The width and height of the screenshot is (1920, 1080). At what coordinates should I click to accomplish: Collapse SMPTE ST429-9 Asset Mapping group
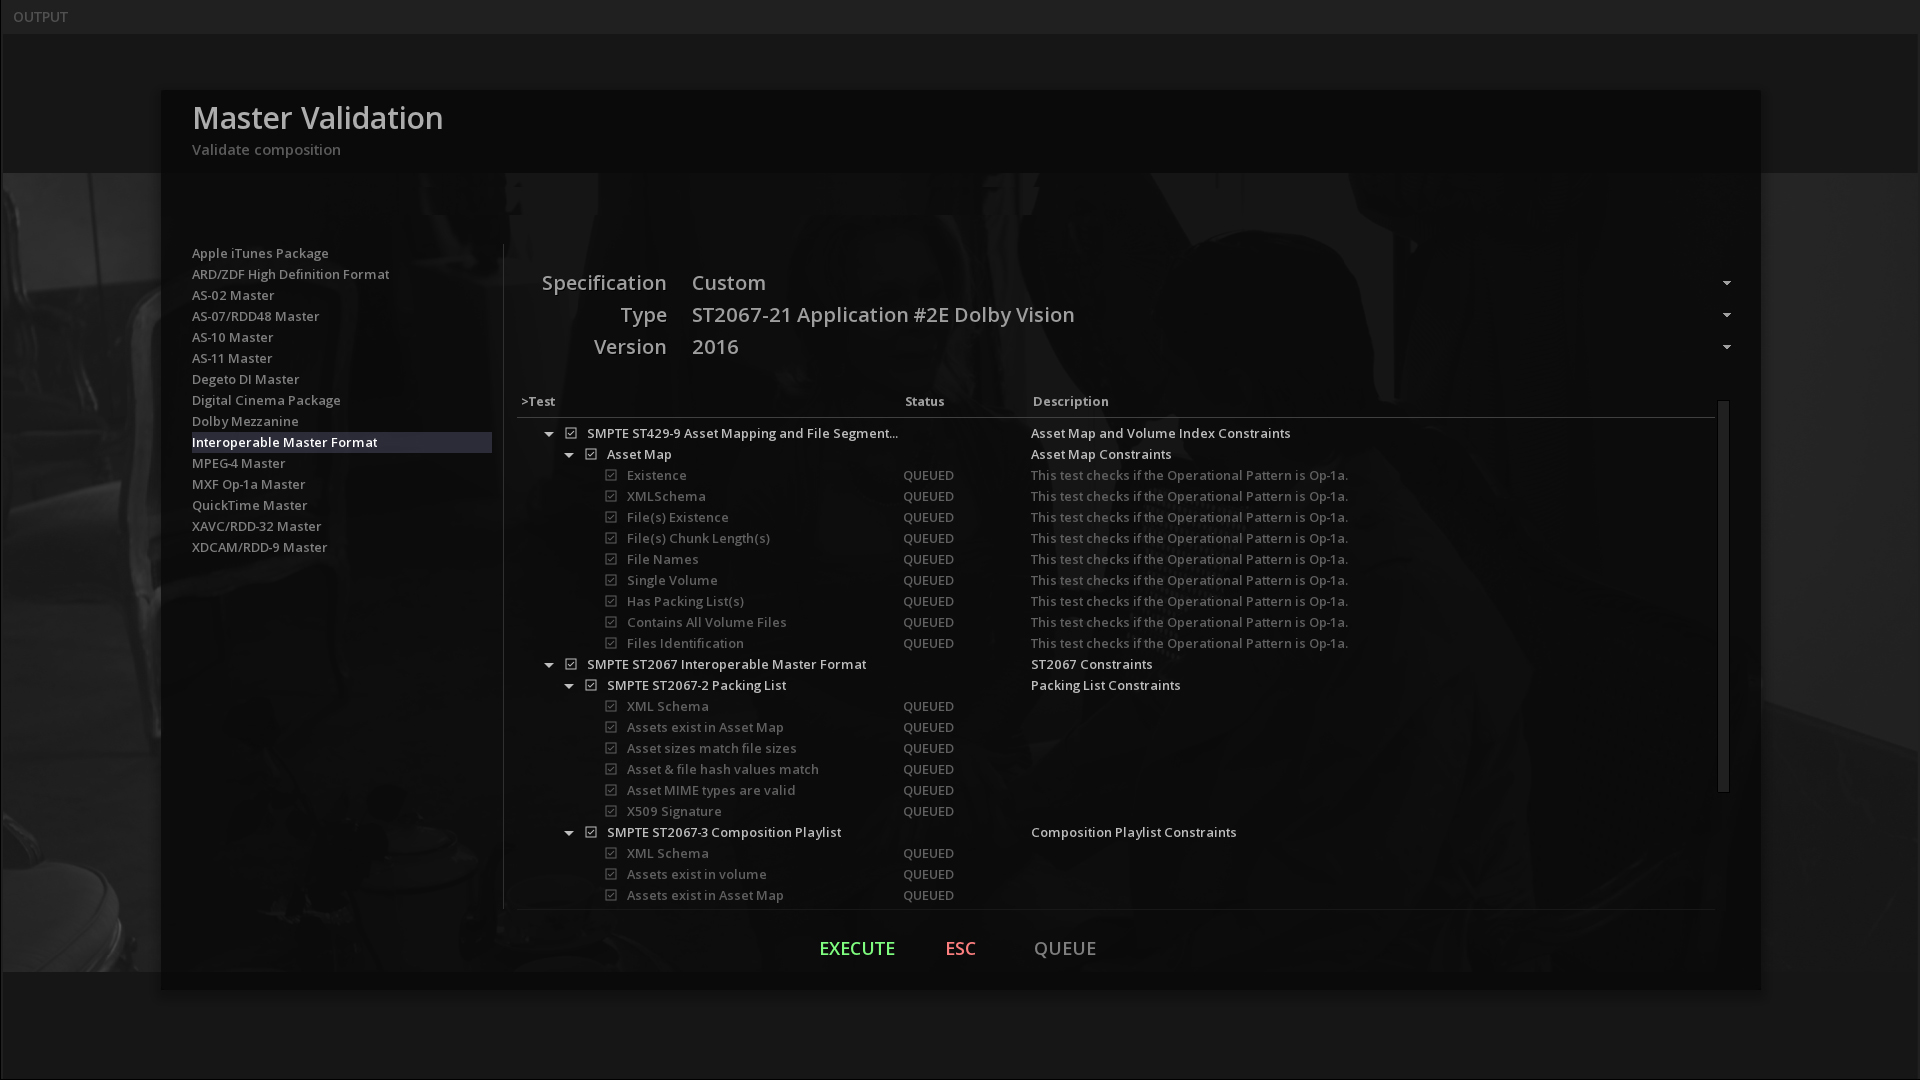(549, 434)
